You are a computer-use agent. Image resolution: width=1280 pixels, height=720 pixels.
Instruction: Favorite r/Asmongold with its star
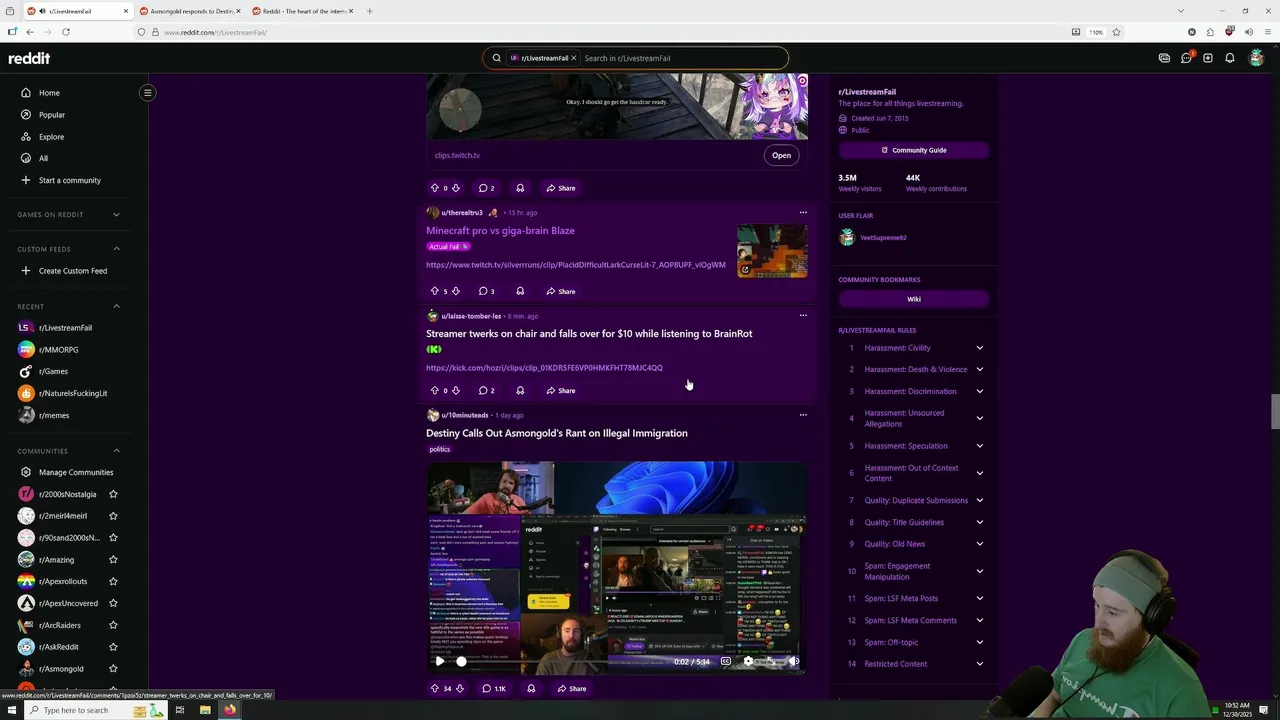click(113, 669)
